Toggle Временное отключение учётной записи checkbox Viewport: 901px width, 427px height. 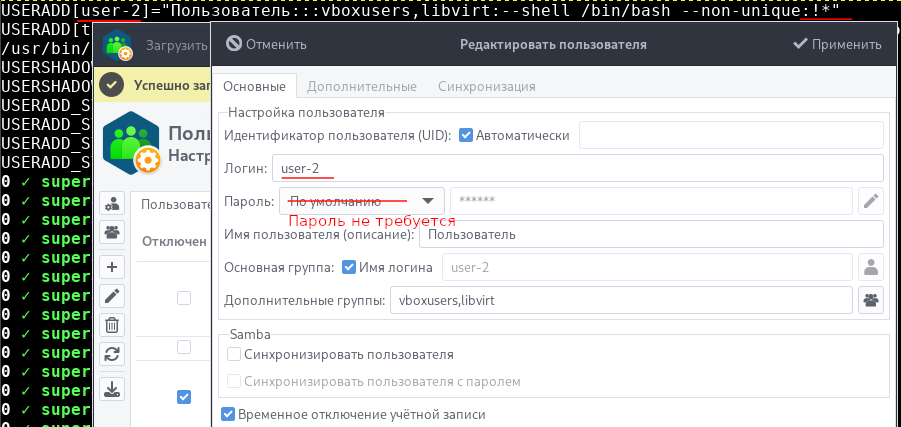(x=228, y=414)
